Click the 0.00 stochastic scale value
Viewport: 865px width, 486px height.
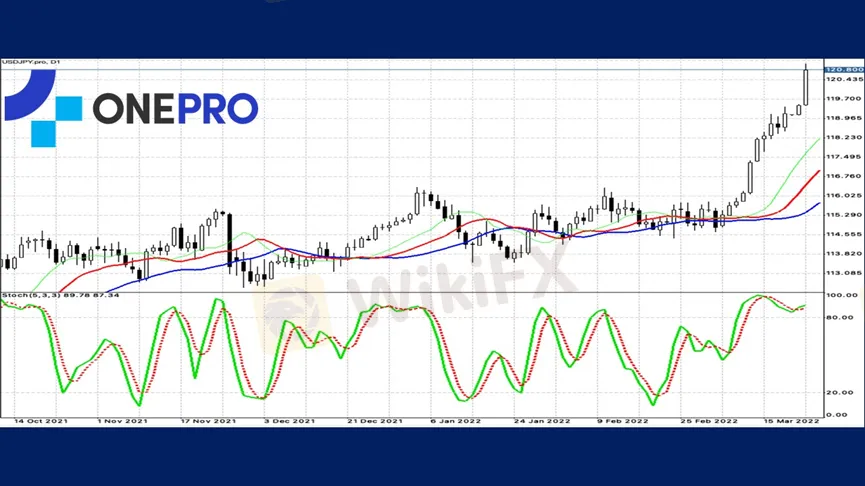pos(837,414)
